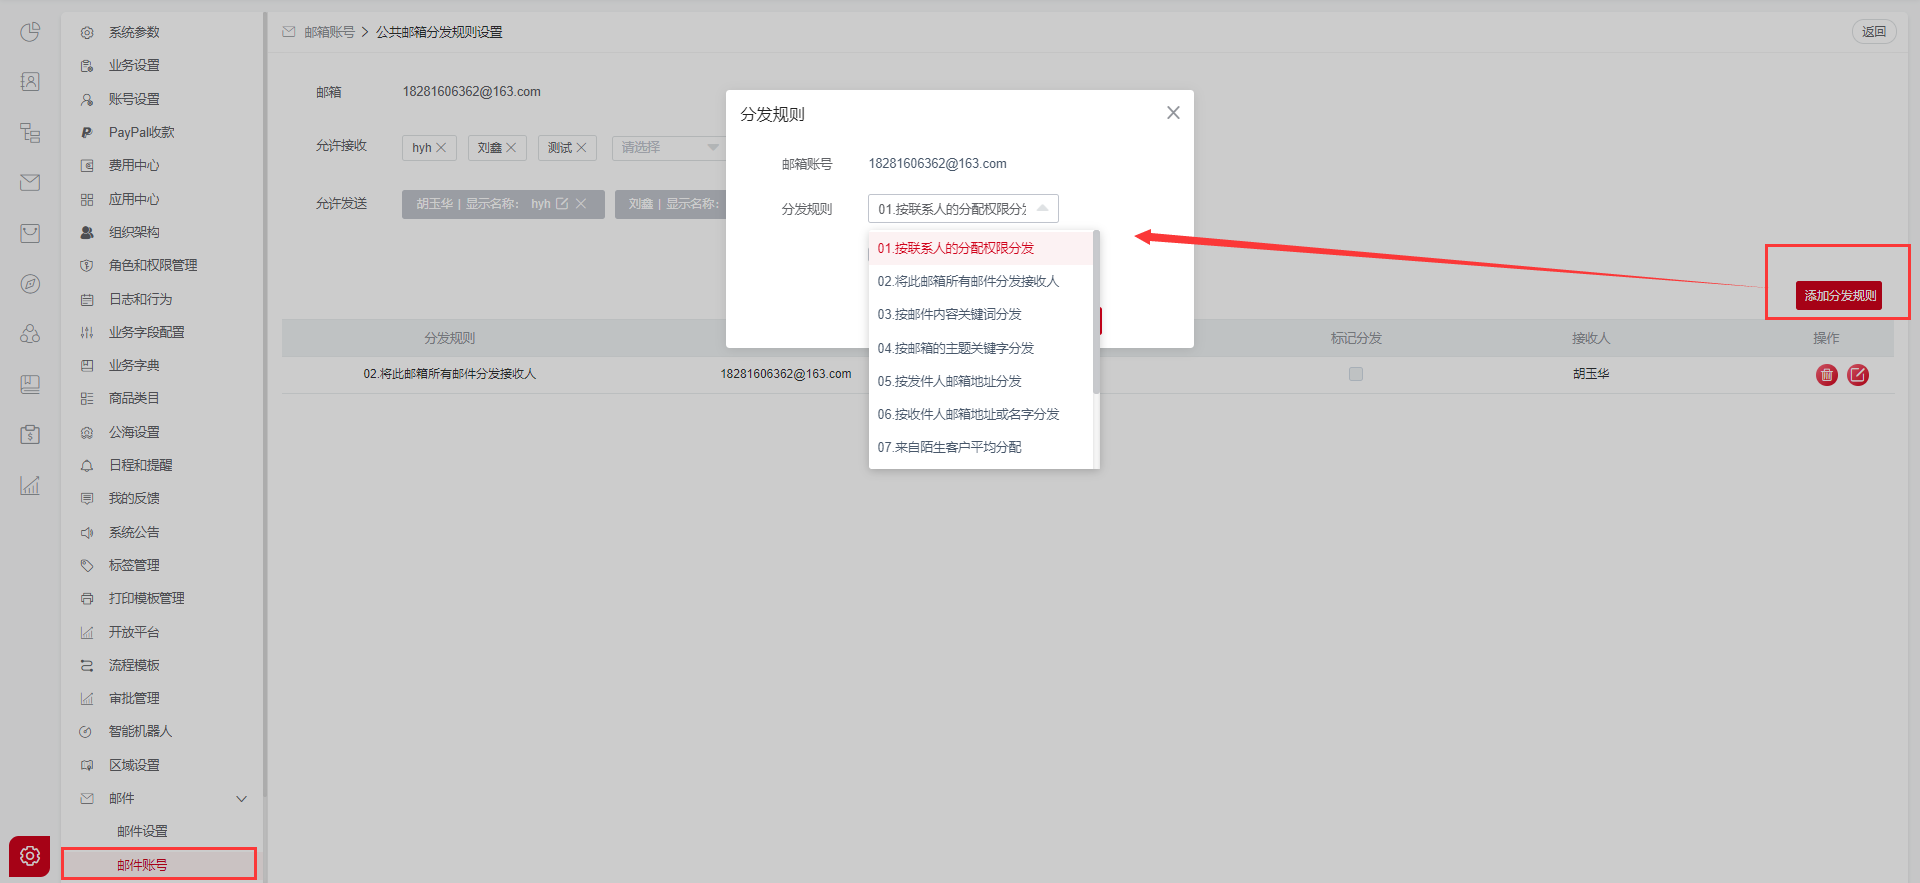Click the 返回 button at top right
This screenshot has width=1920, height=883.
click(1873, 32)
